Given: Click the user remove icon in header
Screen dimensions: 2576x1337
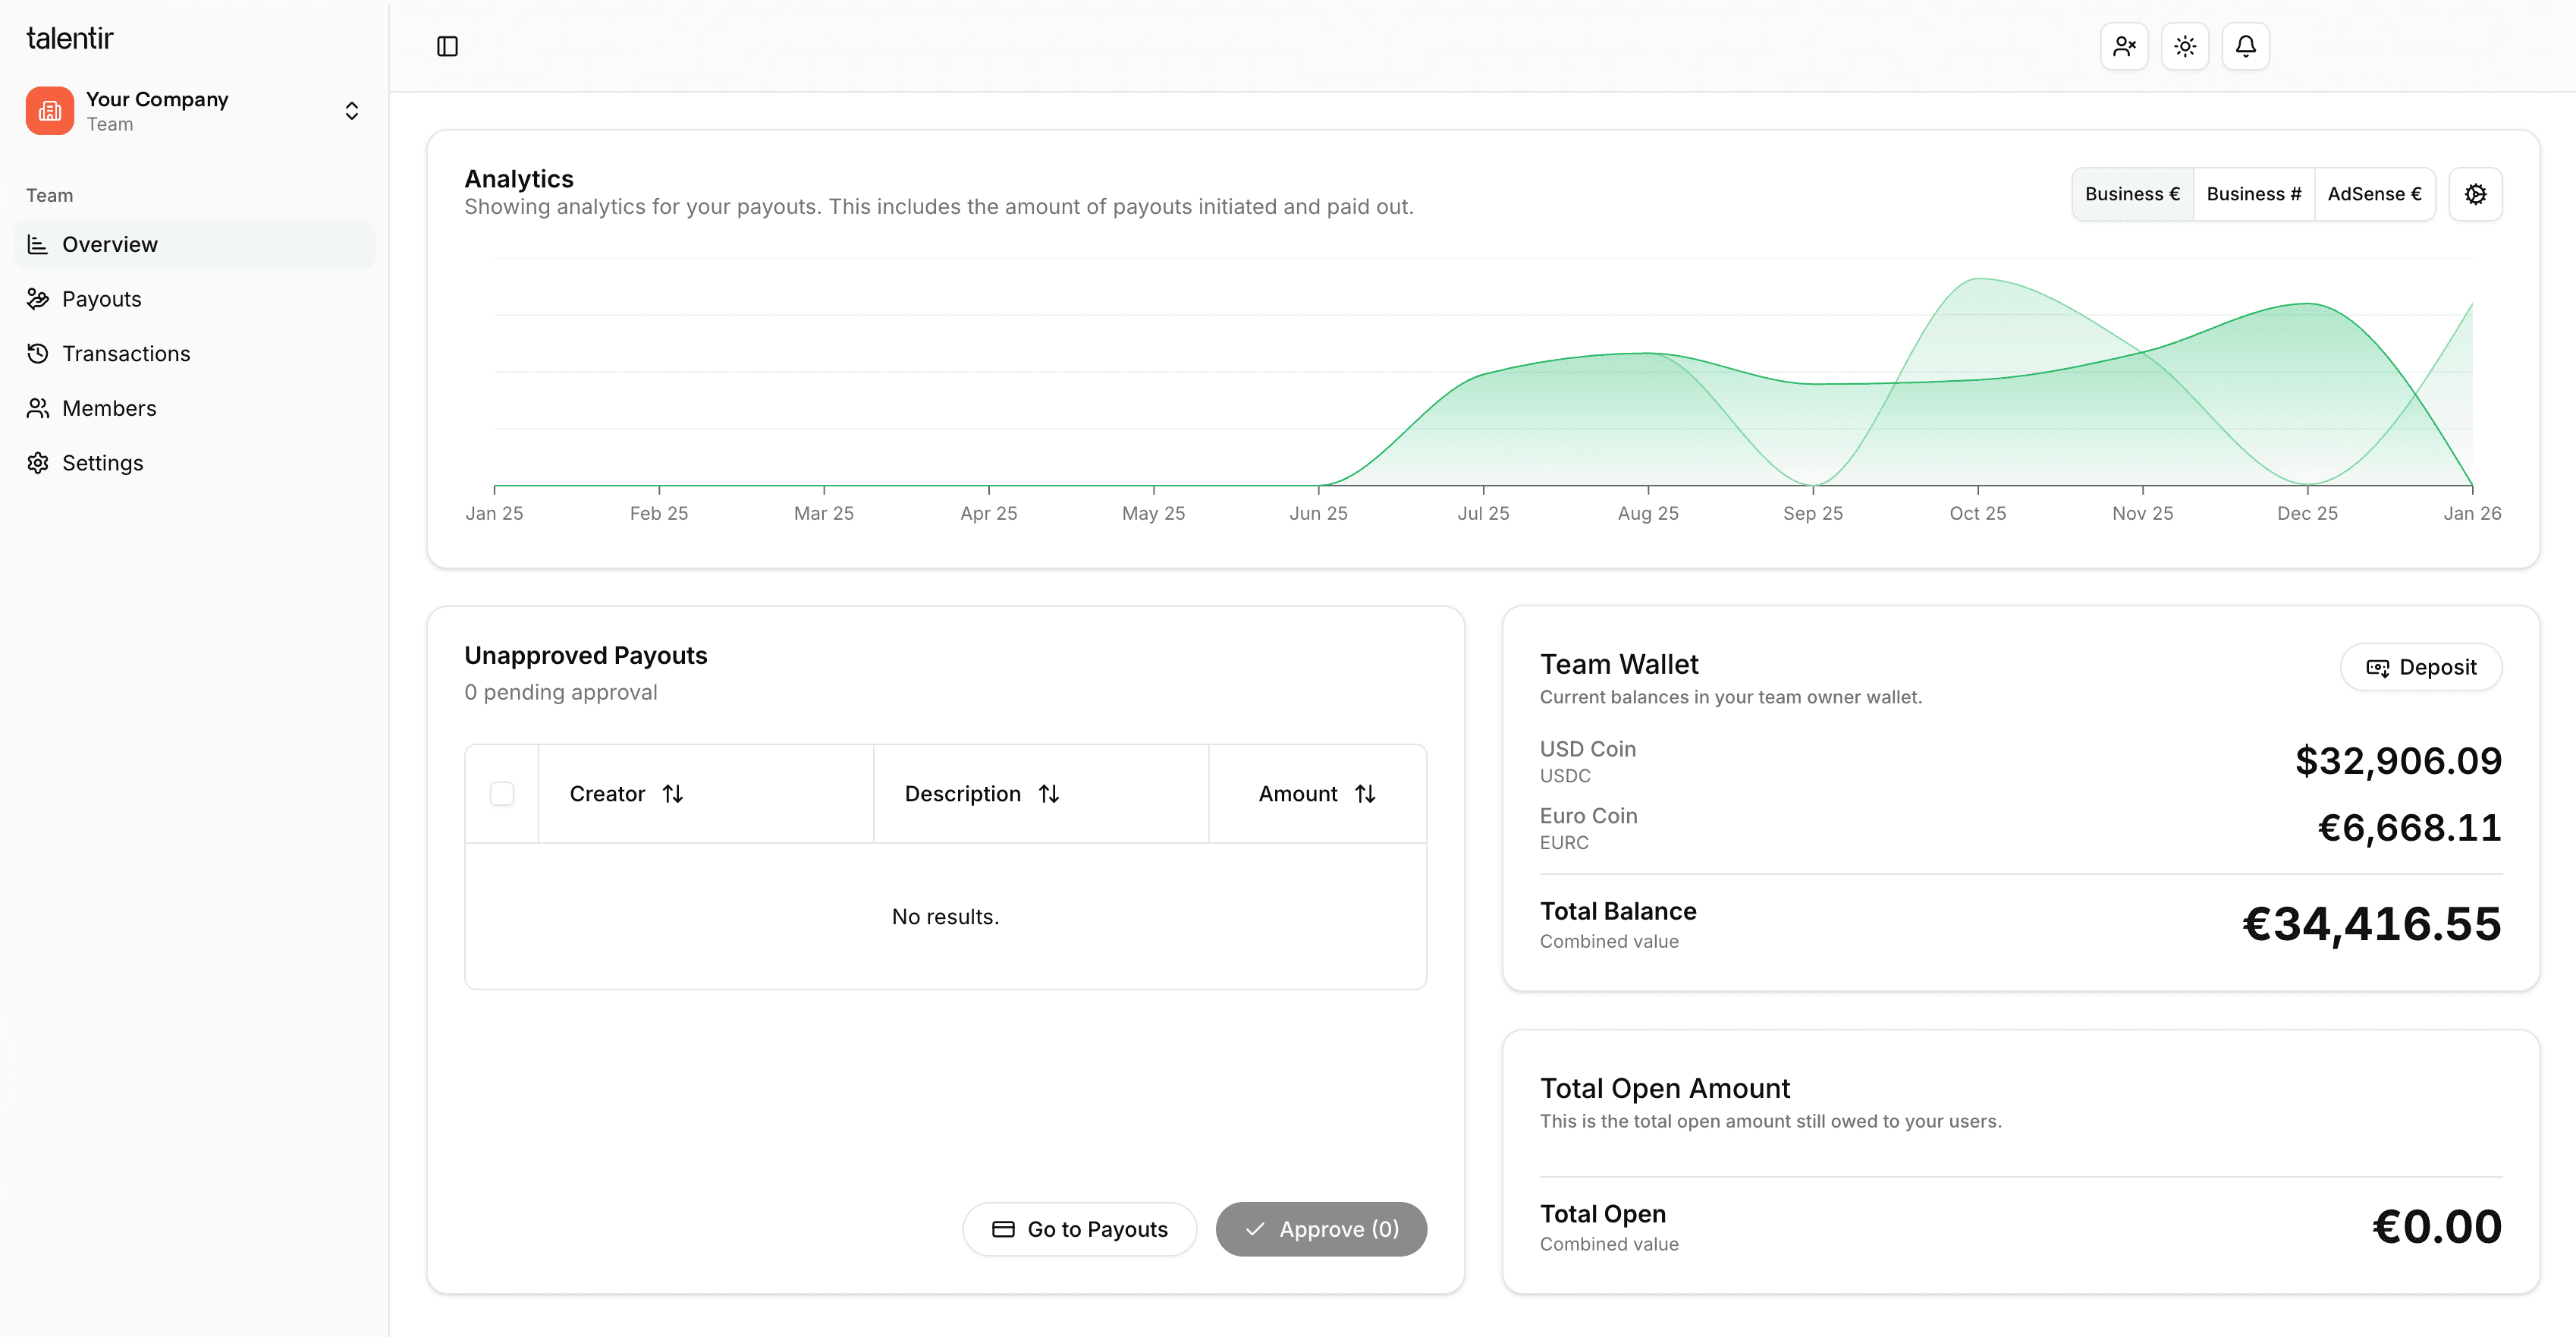Looking at the screenshot, I should pyautogui.click(x=2124, y=46).
